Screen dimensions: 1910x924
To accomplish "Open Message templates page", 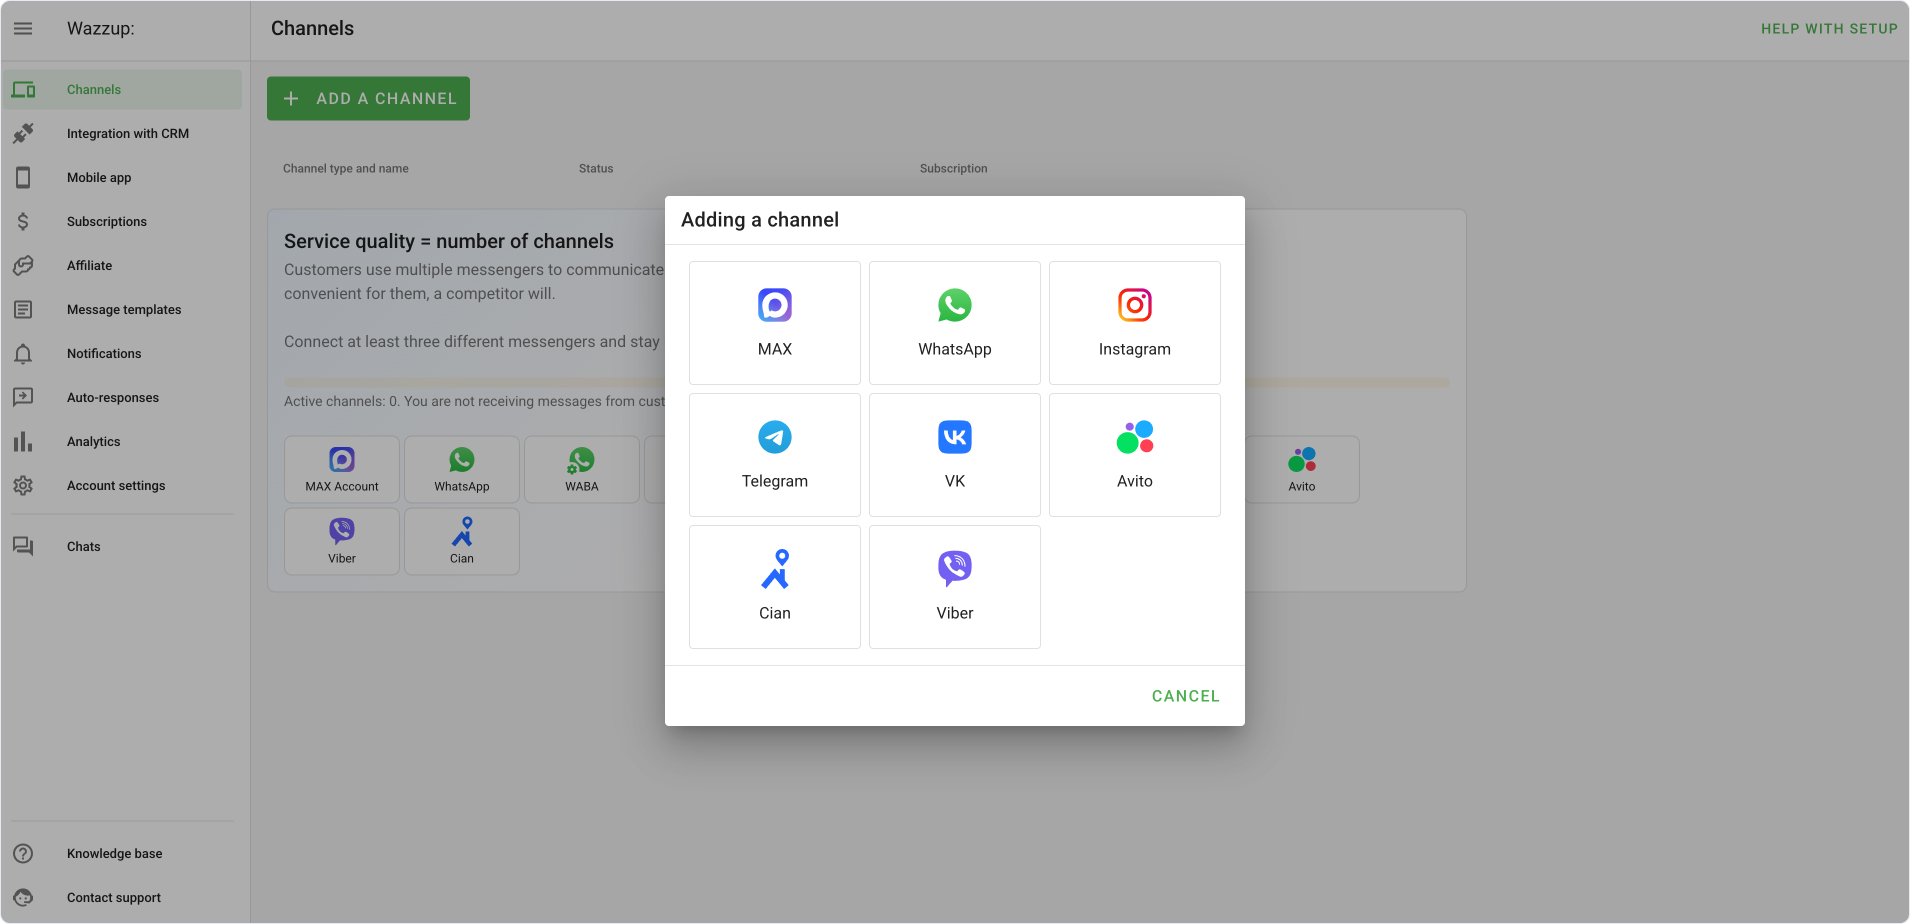I will point(122,309).
